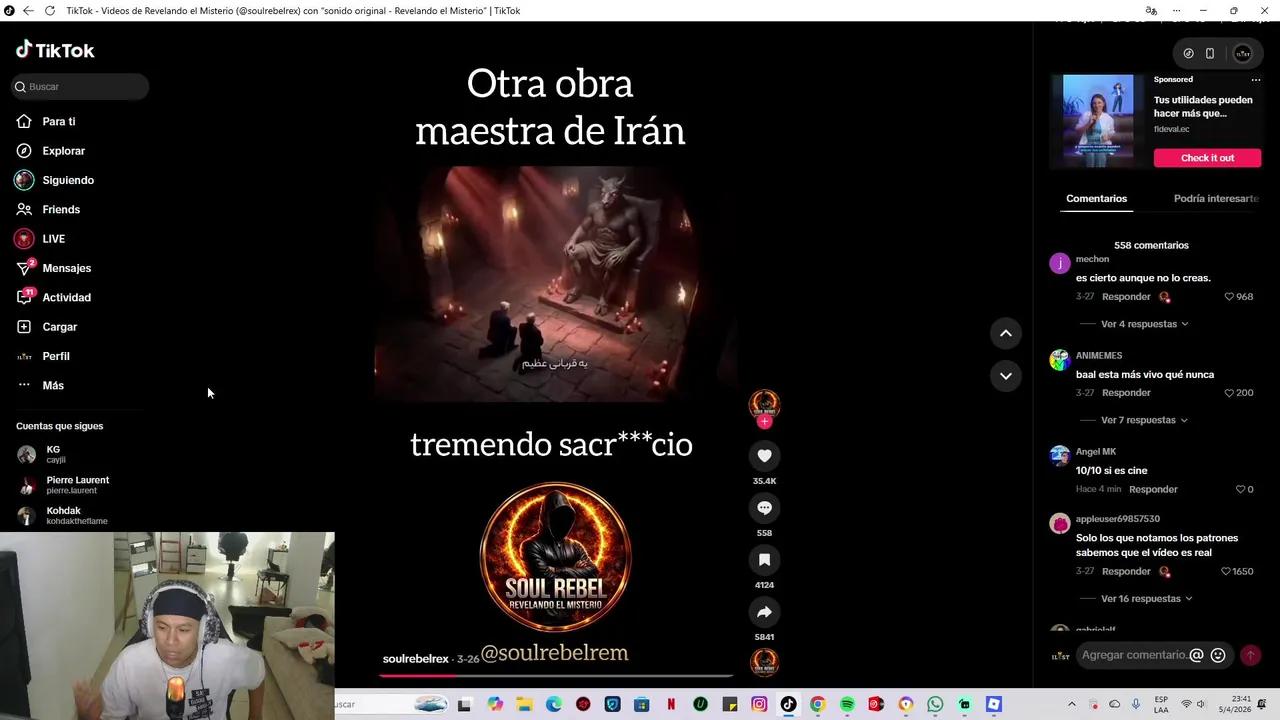Go to the previous video arrow
Viewport: 1280px width, 720px height.
(x=1006, y=333)
